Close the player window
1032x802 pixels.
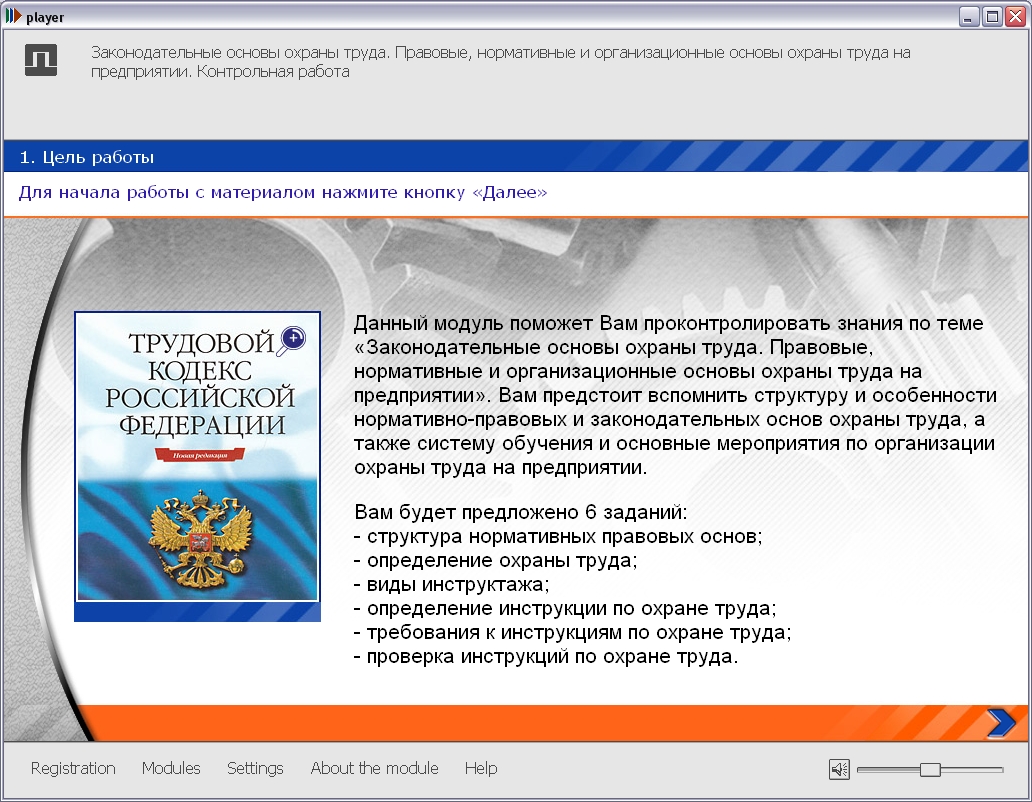click(x=1015, y=16)
